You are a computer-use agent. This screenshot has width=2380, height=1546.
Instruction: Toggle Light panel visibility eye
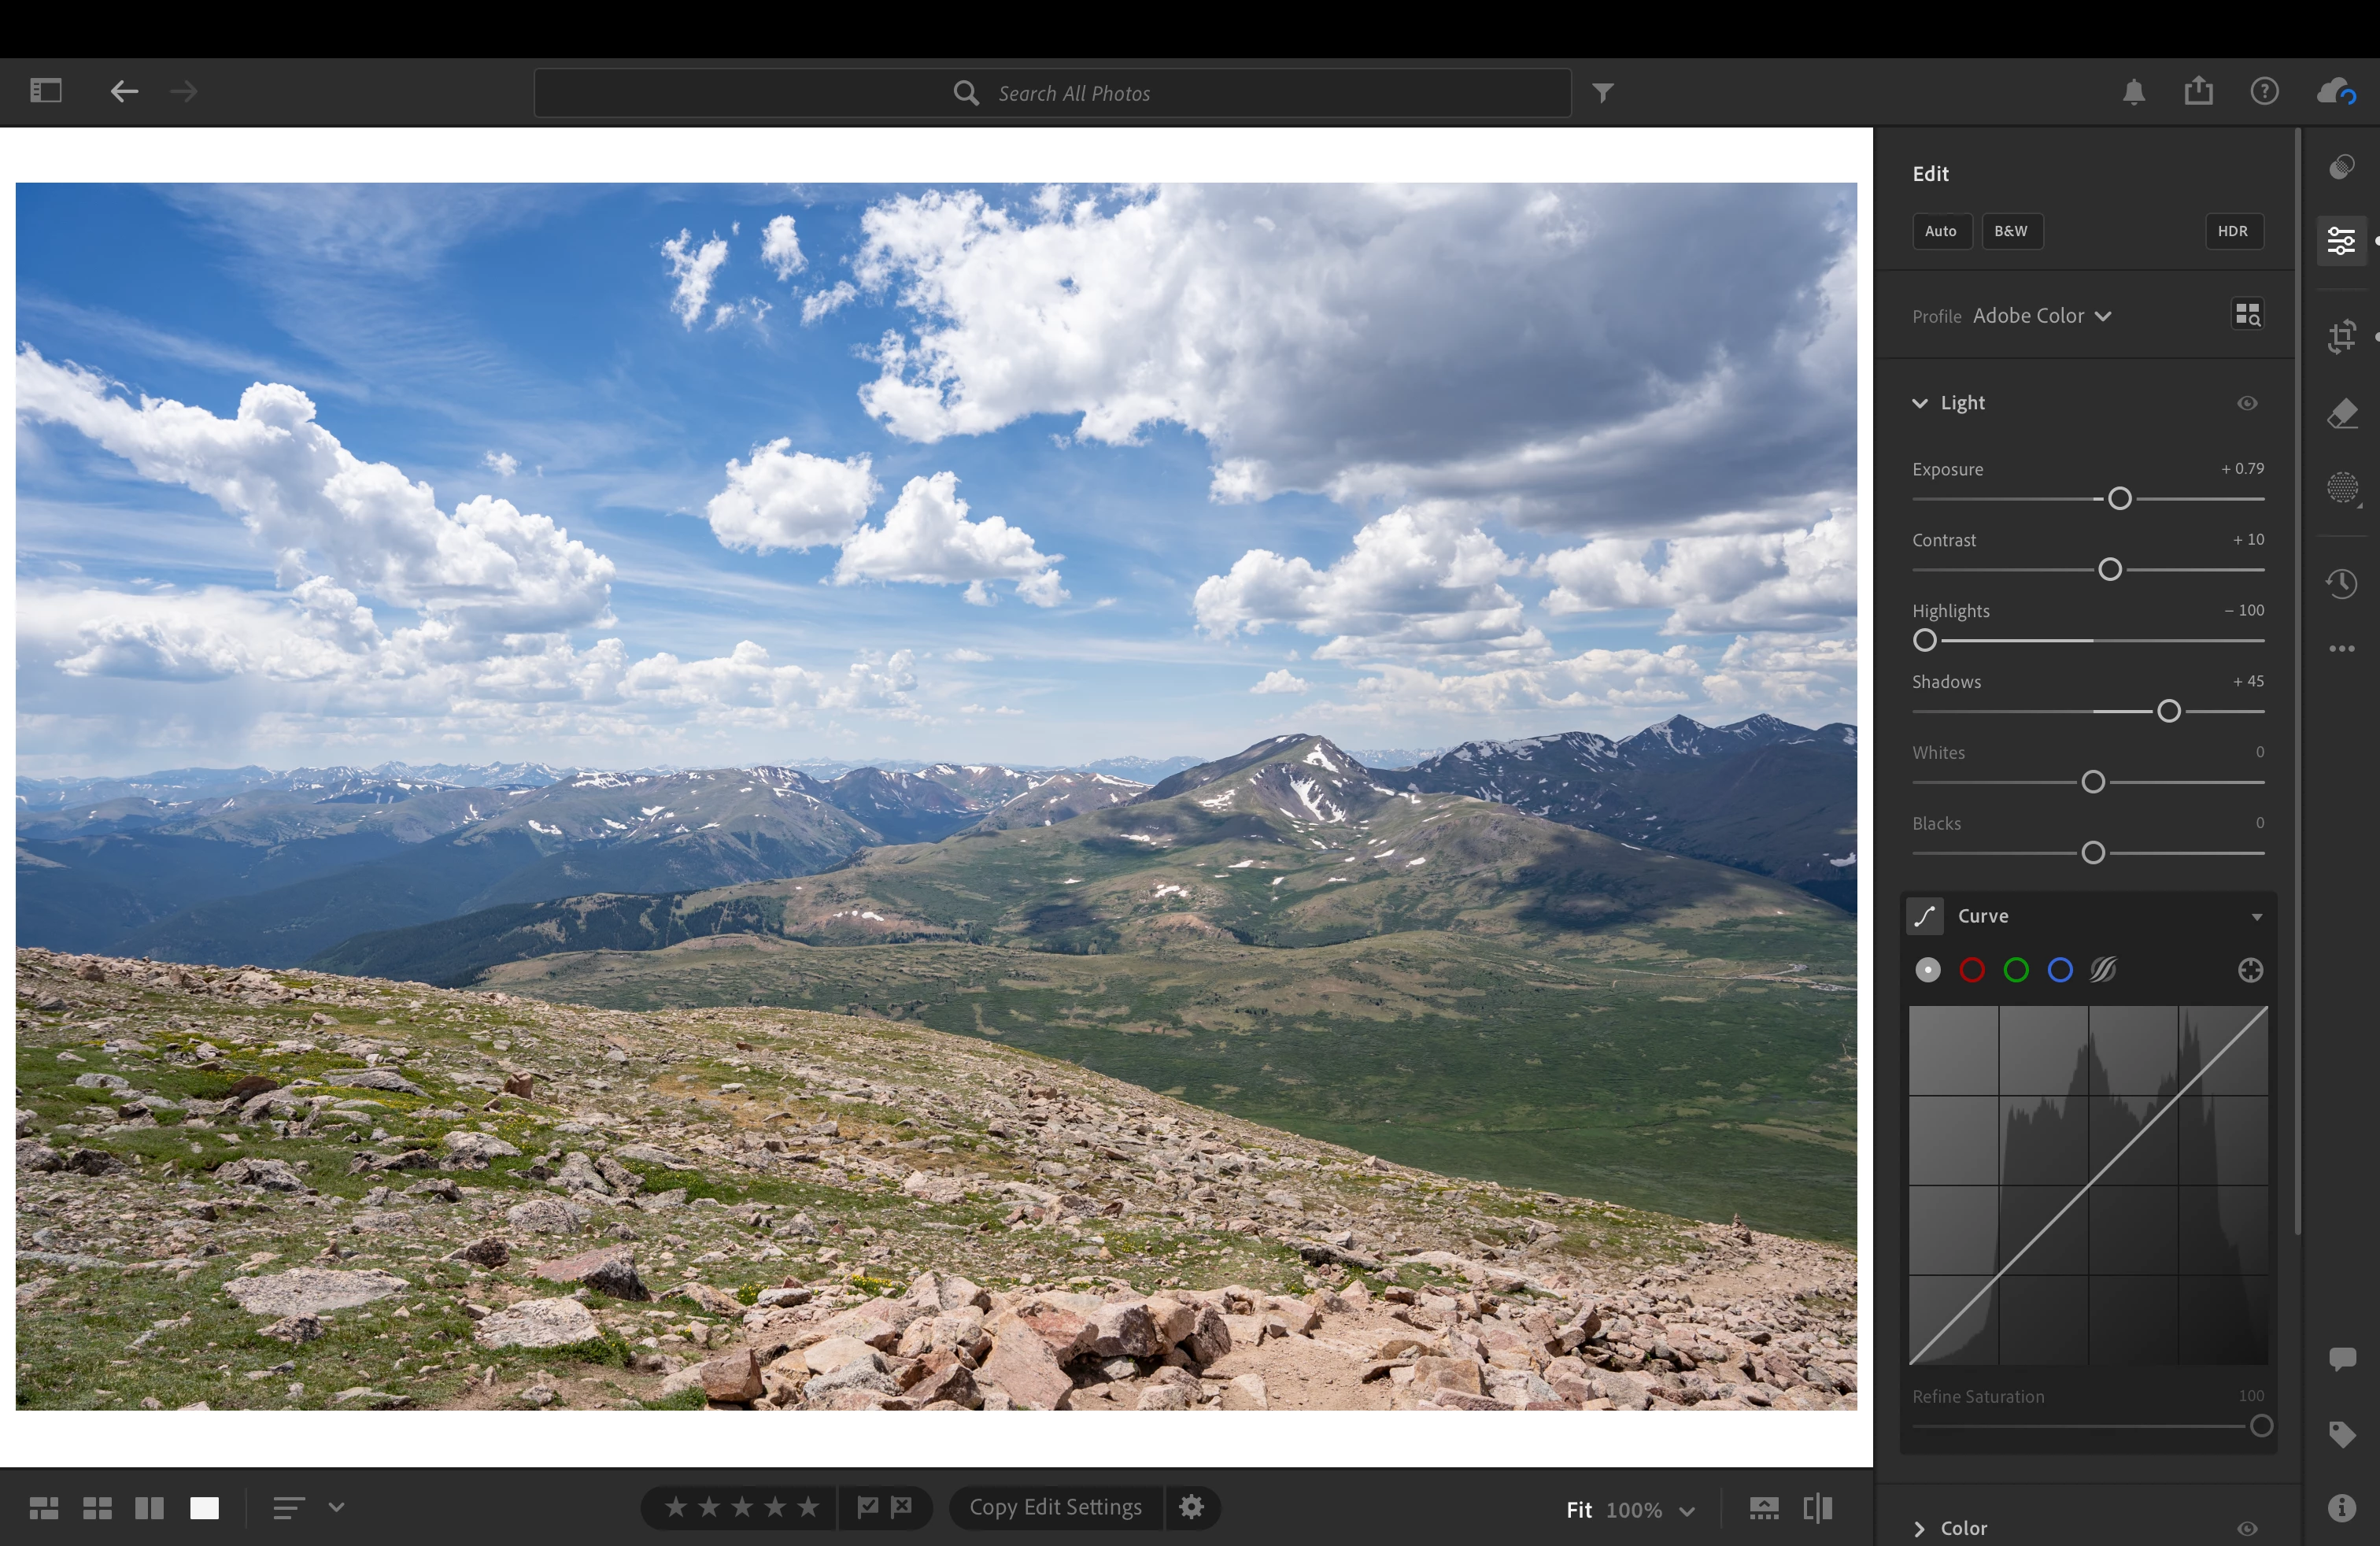pyautogui.click(x=2247, y=403)
